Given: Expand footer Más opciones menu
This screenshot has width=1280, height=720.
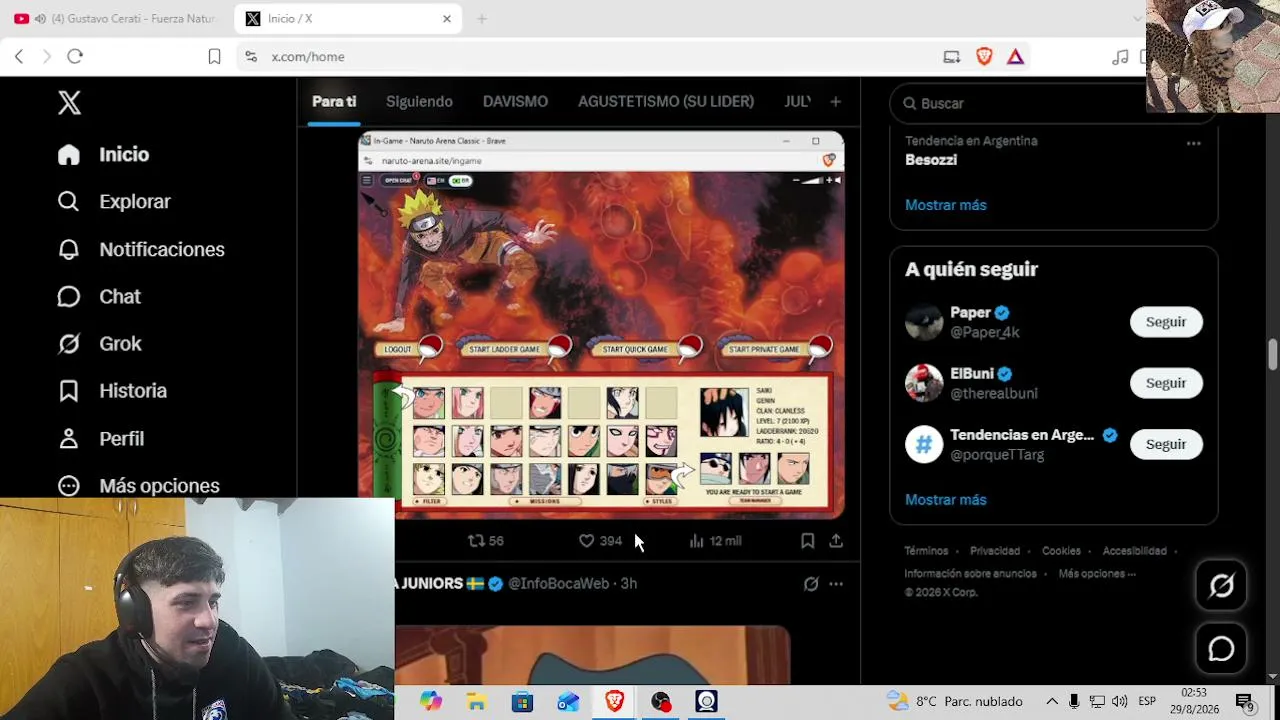Looking at the screenshot, I should click(1097, 574).
